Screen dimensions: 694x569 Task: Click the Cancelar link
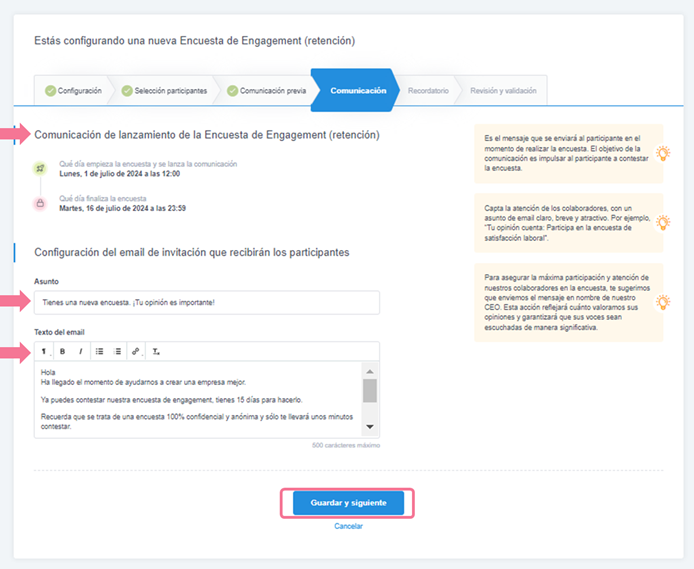coord(348,526)
